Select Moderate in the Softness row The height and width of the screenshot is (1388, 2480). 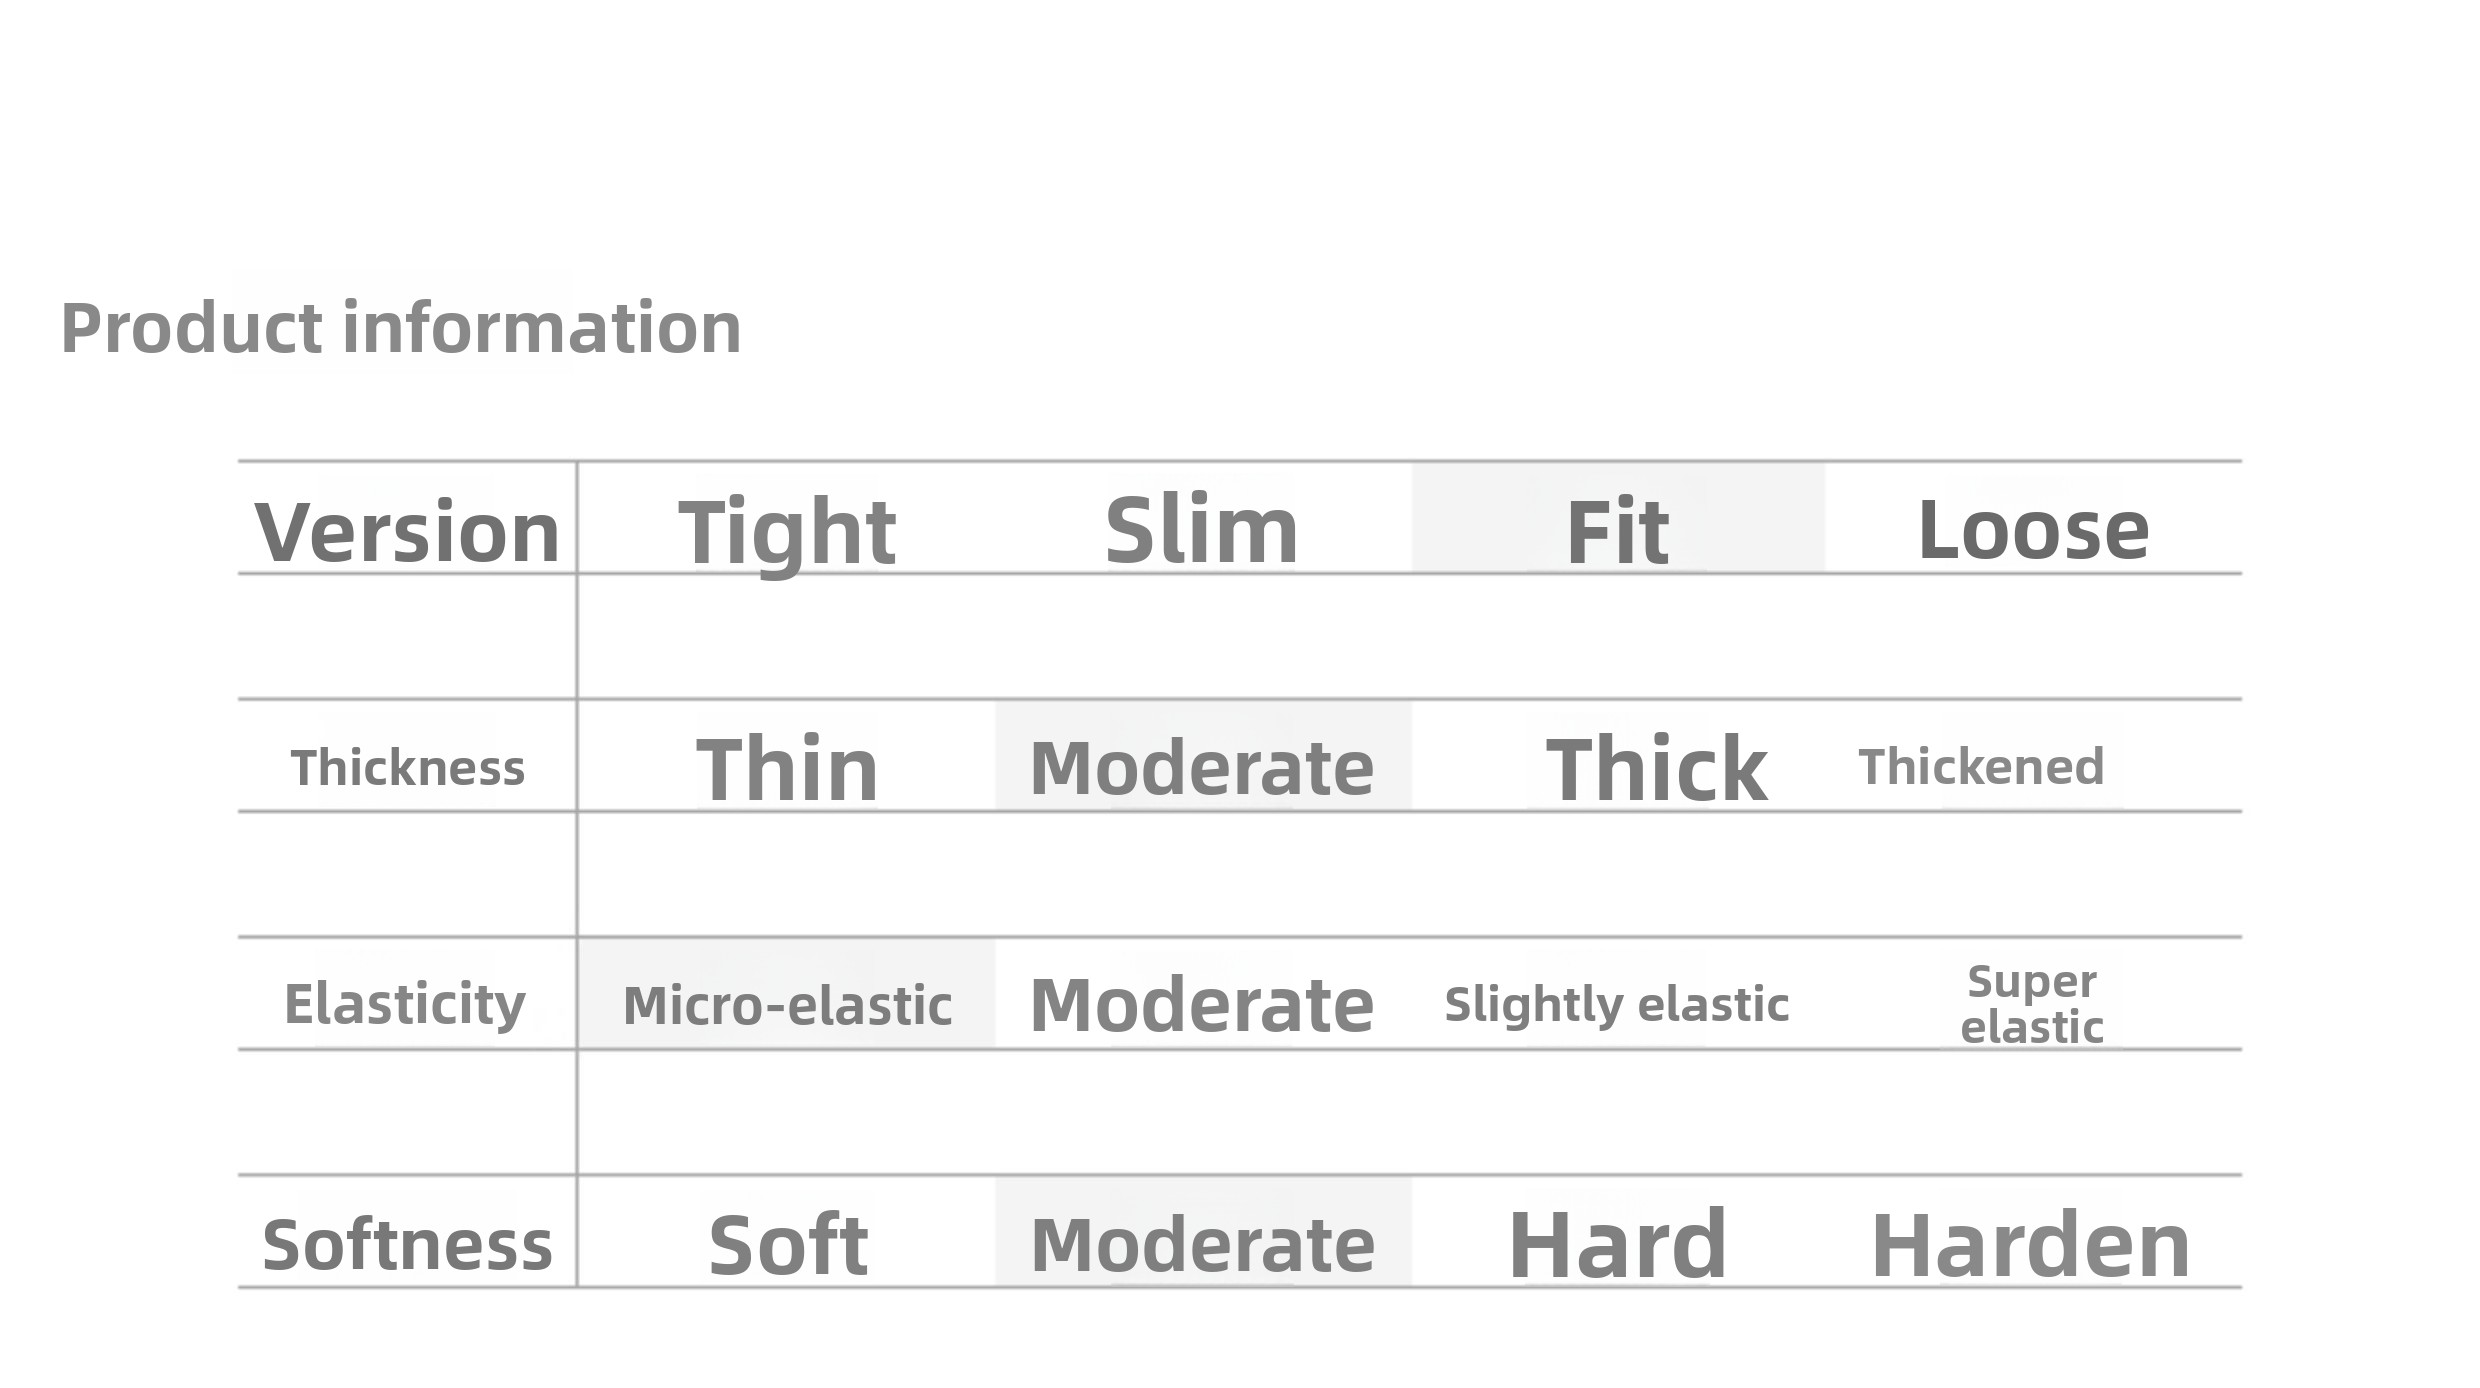pos(1202,1245)
